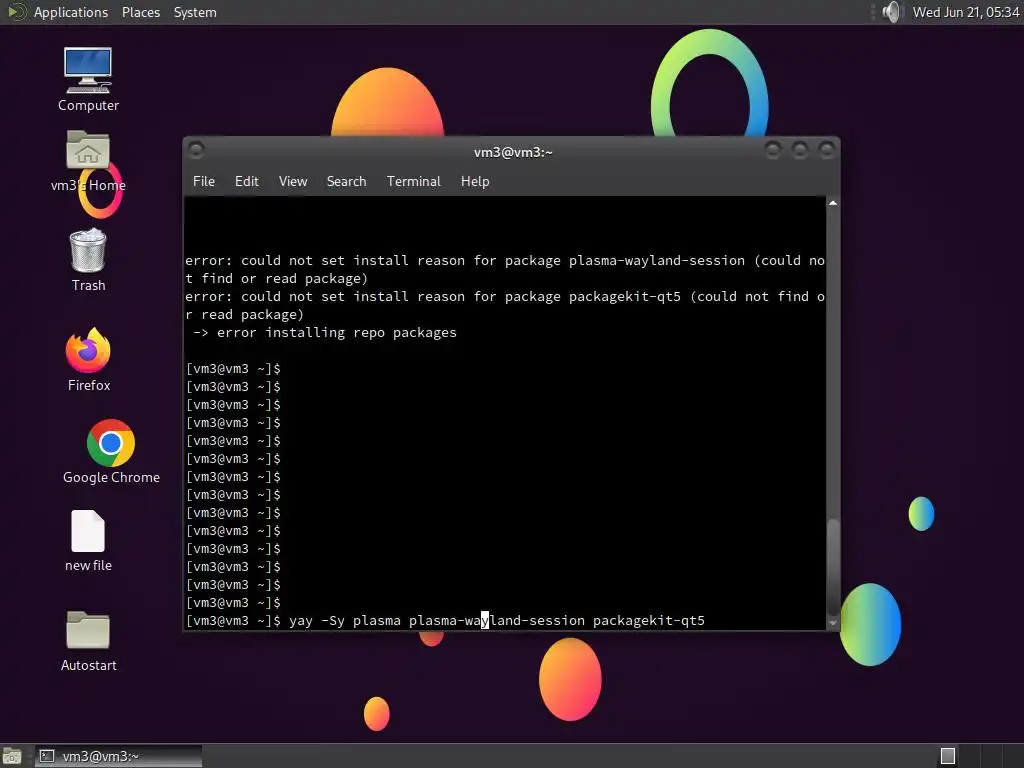
Task: Click the terminal scrollbar down arrow
Action: (x=833, y=623)
